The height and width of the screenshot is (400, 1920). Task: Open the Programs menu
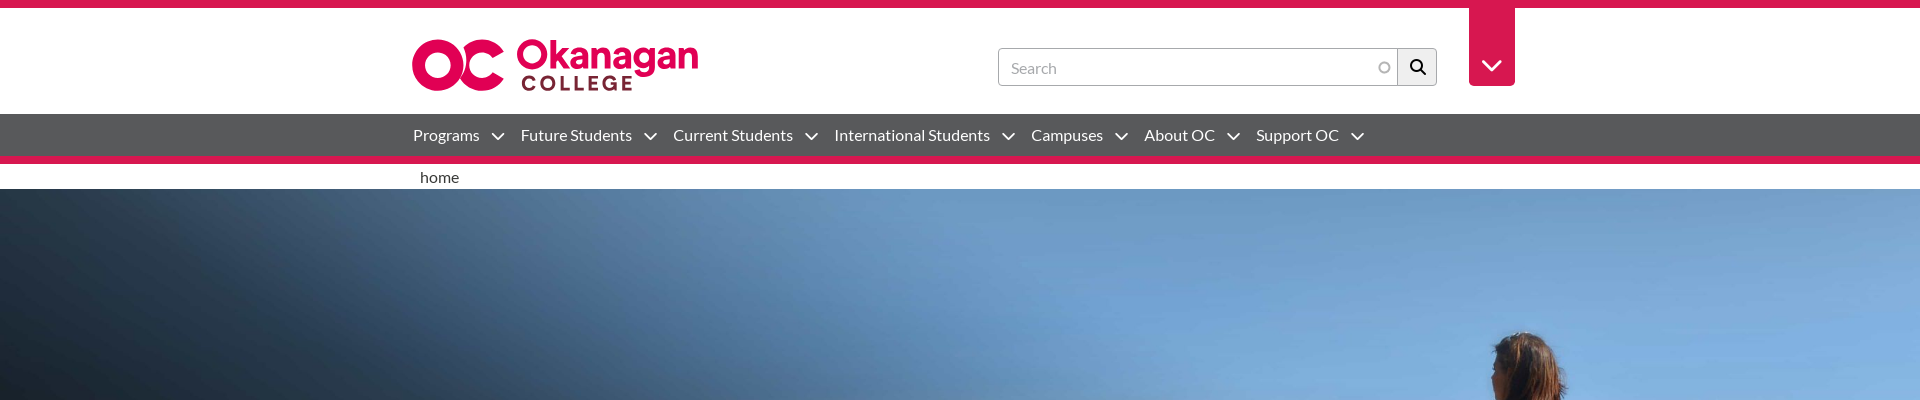(x=446, y=136)
